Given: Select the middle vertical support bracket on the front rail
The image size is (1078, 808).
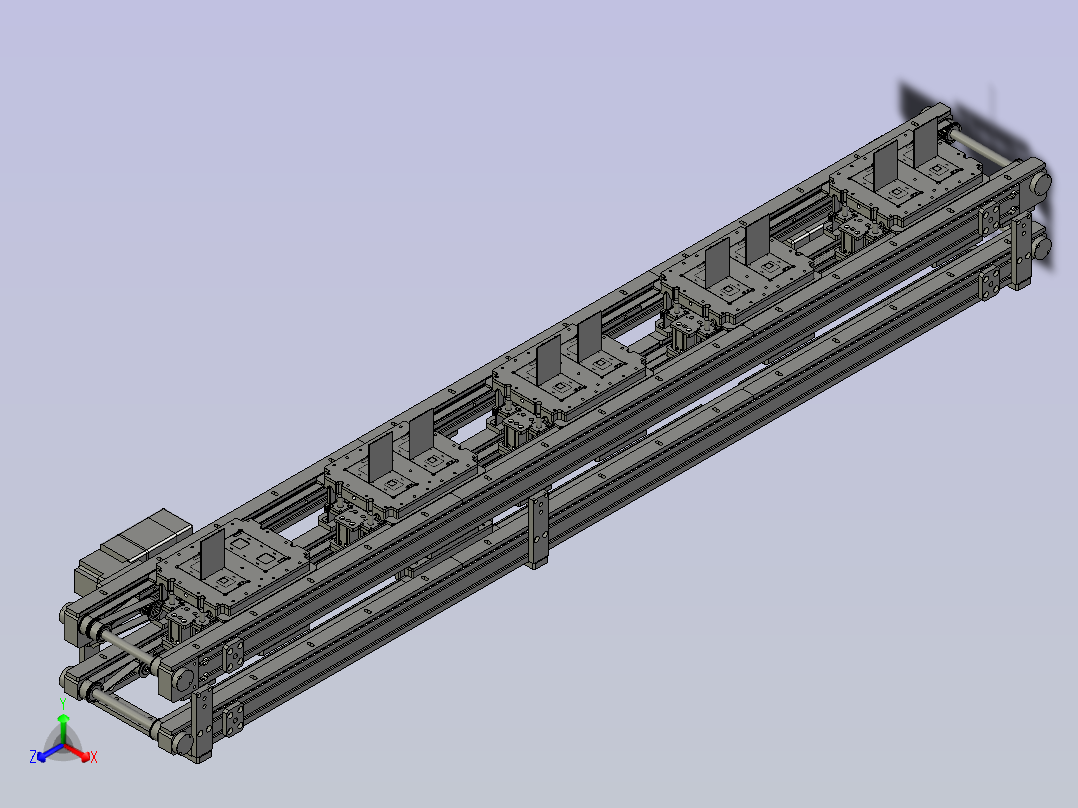Looking at the screenshot, I should pos(538,528).
